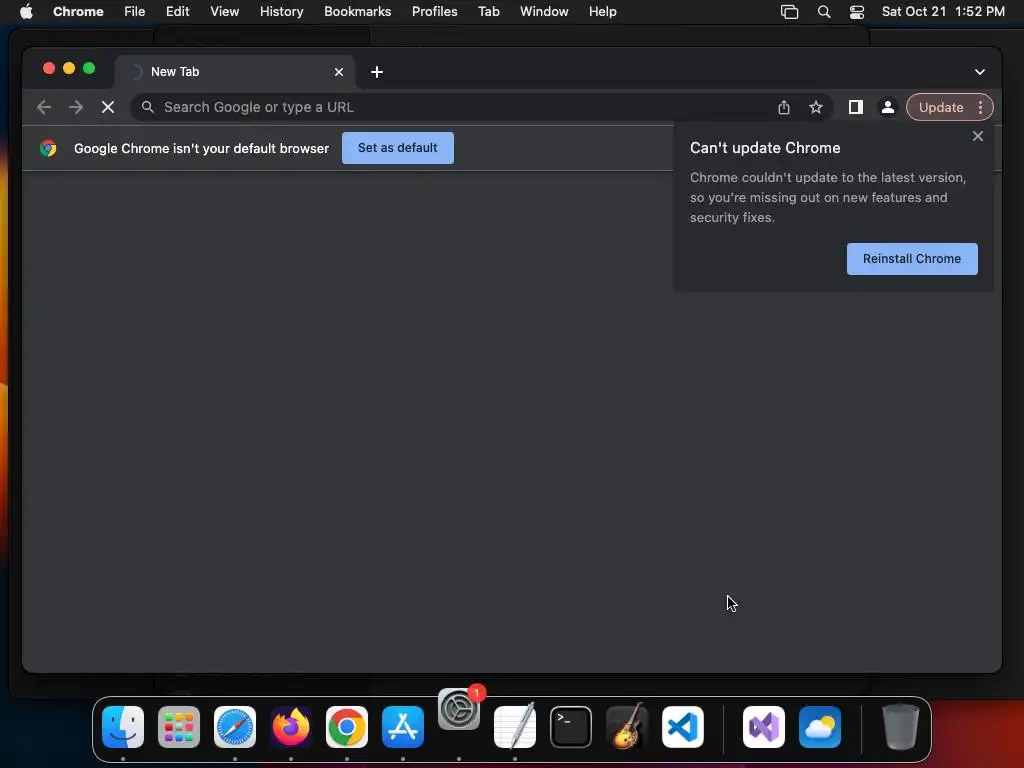Open Finder from the Dock
This screenshot has height=768, width=1024.
(123, 727)
